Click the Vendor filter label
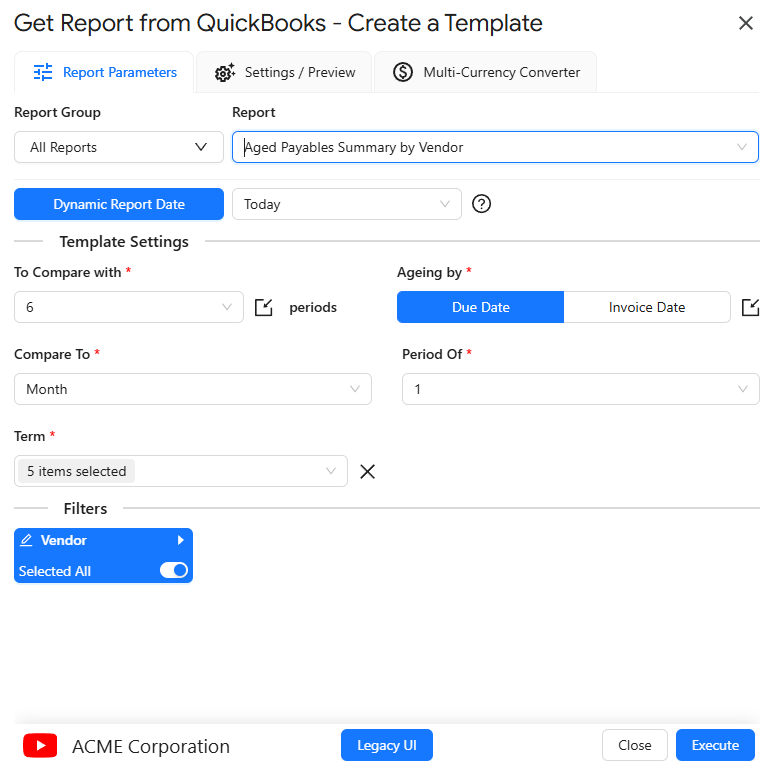The height and width of the screenshot is (769, 770). [x=63, y=540]
